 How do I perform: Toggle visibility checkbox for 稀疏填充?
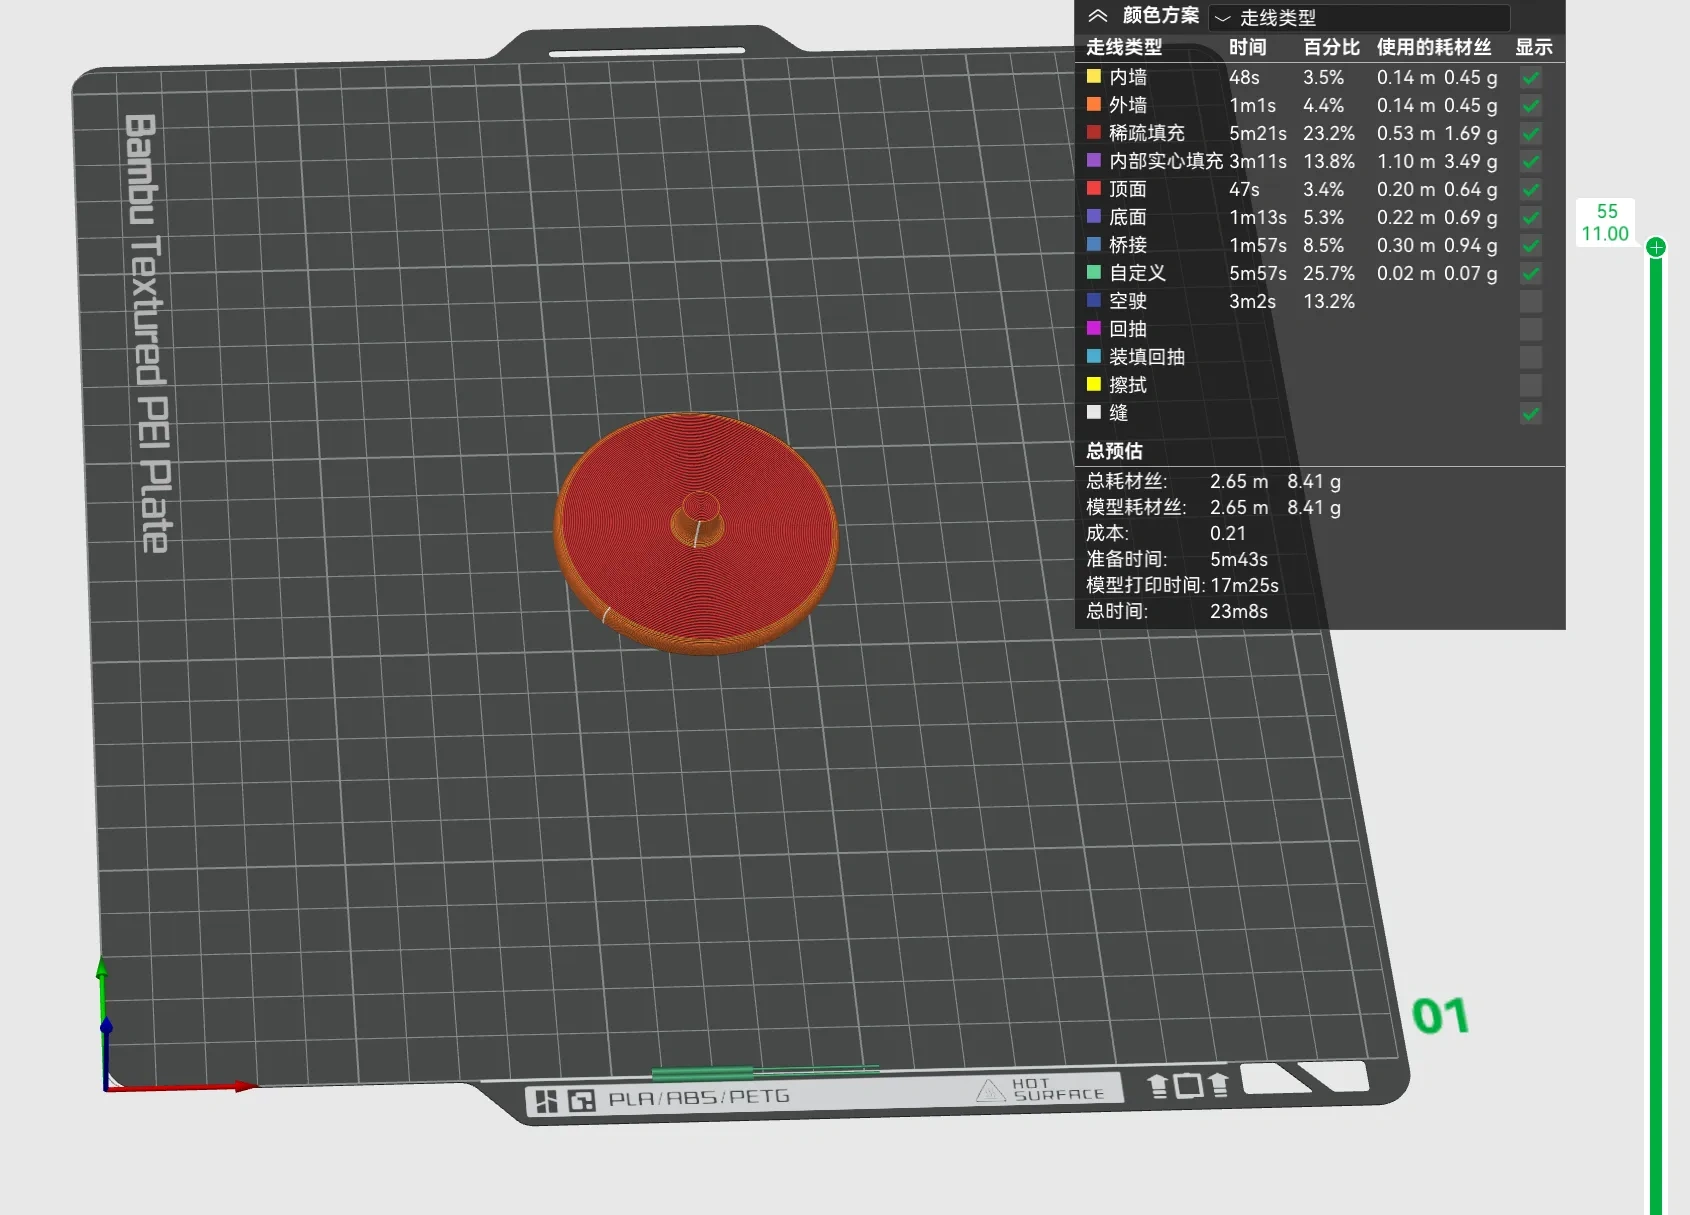[x=1531, y=133]
